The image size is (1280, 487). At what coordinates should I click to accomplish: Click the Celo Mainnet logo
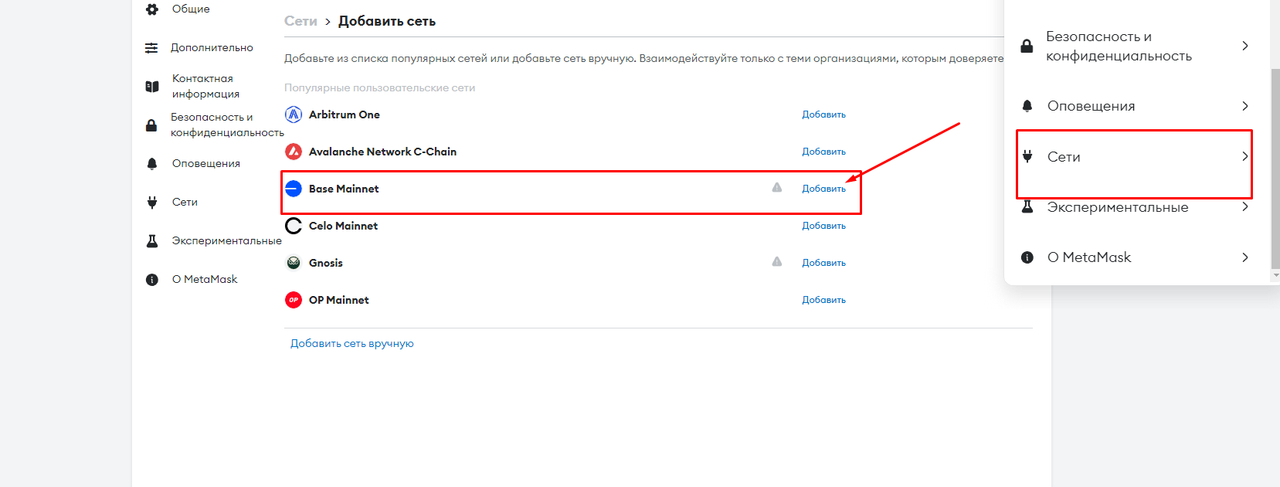point(293,226)
